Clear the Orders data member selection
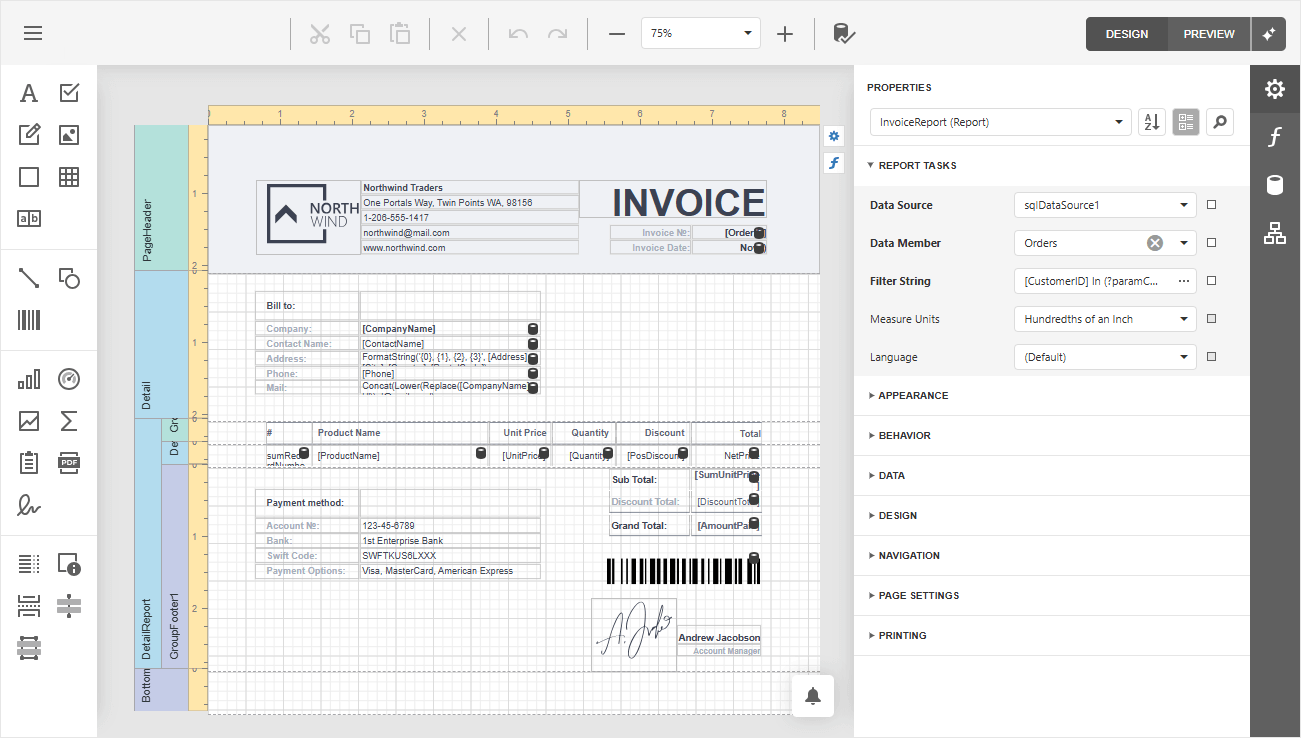This screenshot has width=1301, height=738. [x=1155, y=242]
